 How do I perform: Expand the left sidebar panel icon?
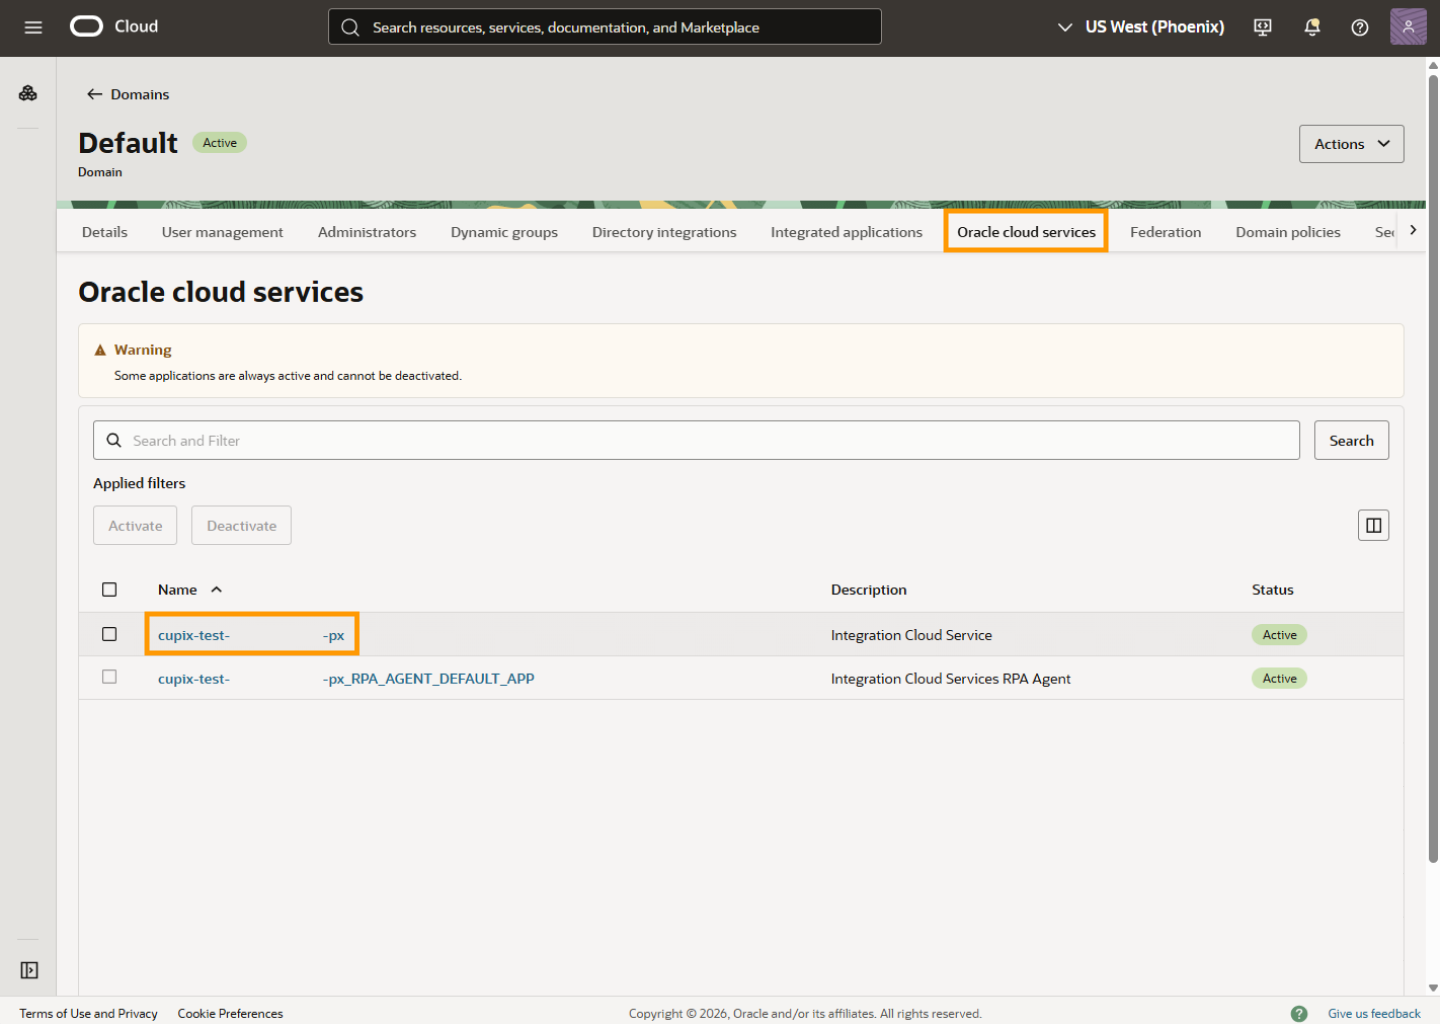point(29,970)
